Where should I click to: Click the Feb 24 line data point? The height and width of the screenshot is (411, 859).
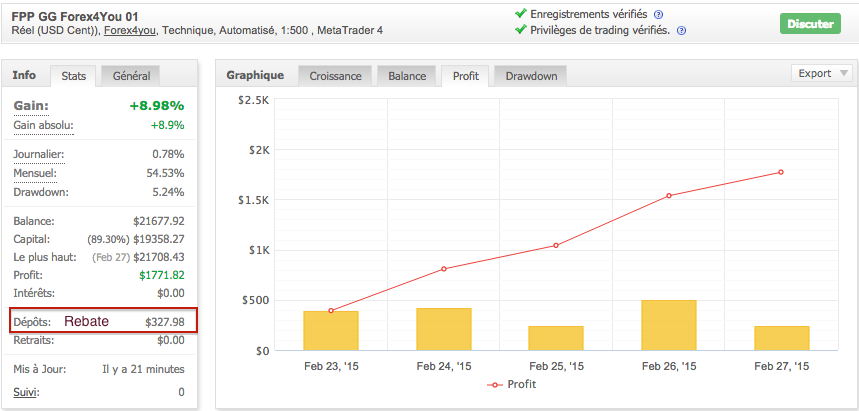tap(443, 269)
